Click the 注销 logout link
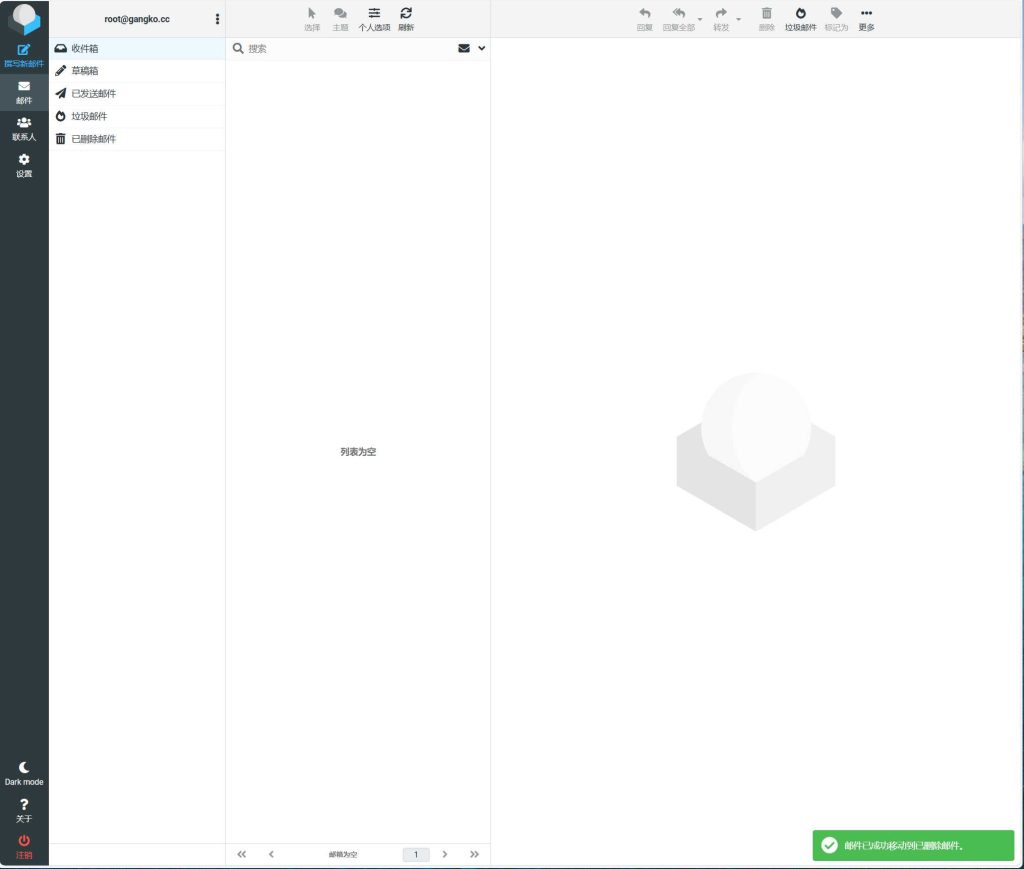Screen dimensions: 1024x869 [23, 847]
